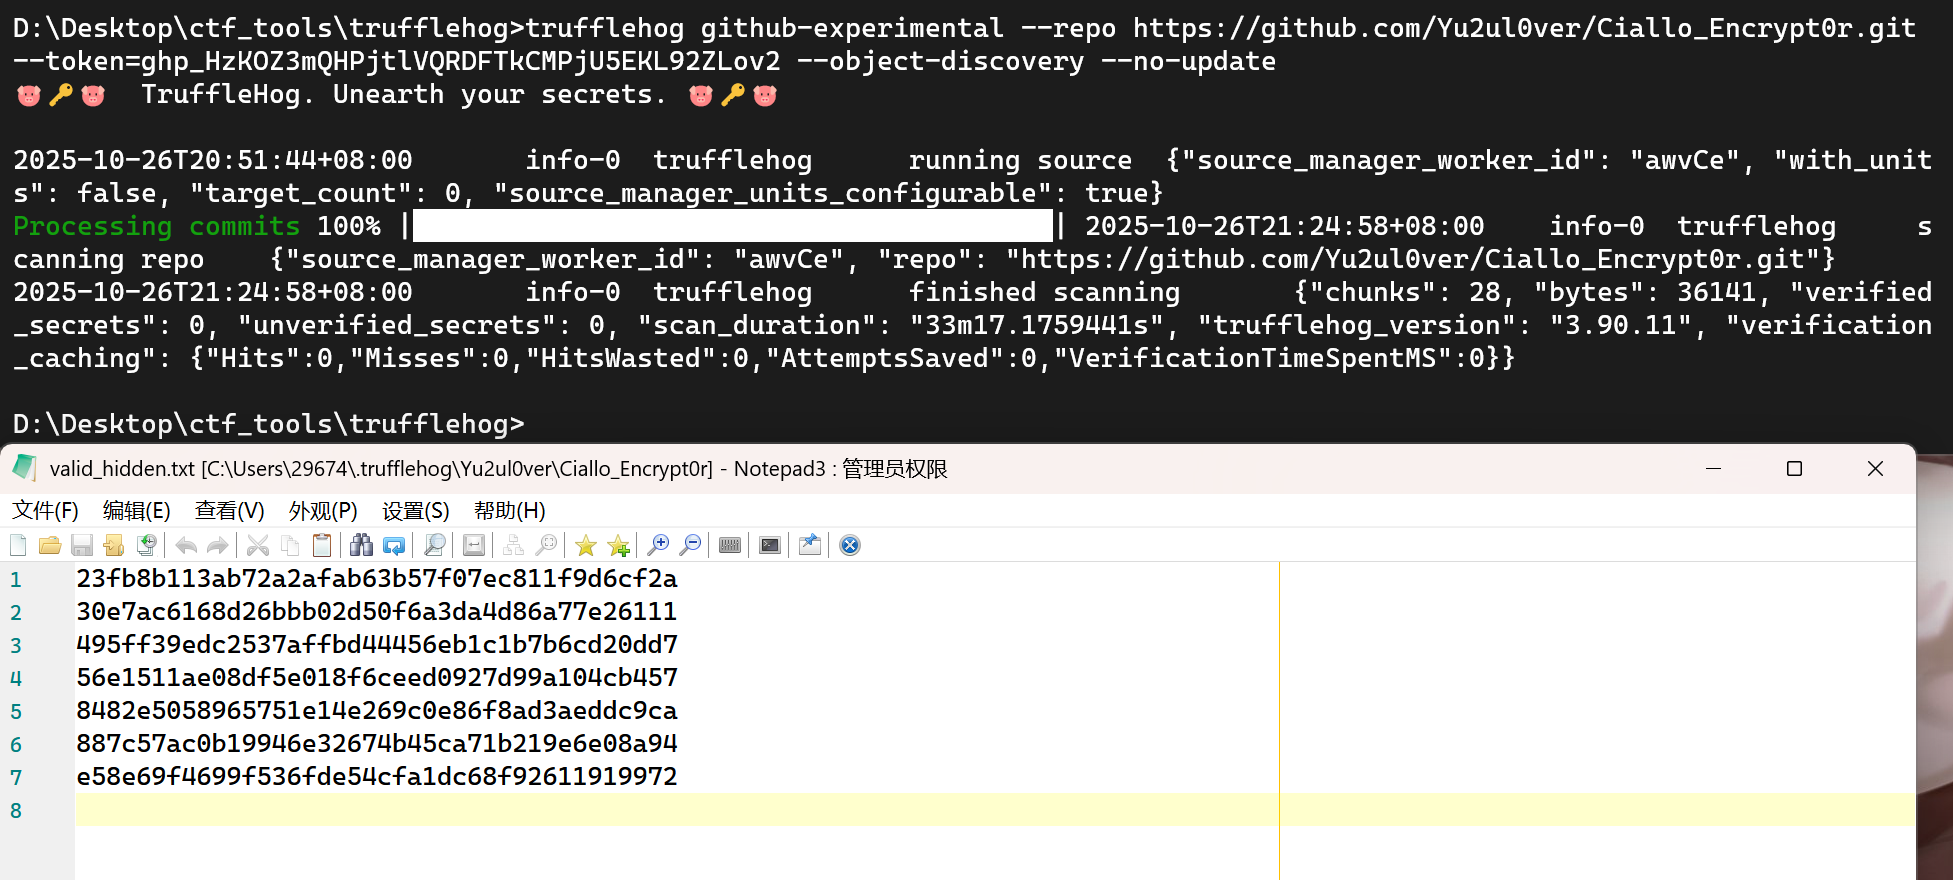
Task: Maximize the Notepad3 window
Action: tap(1794, 468)
